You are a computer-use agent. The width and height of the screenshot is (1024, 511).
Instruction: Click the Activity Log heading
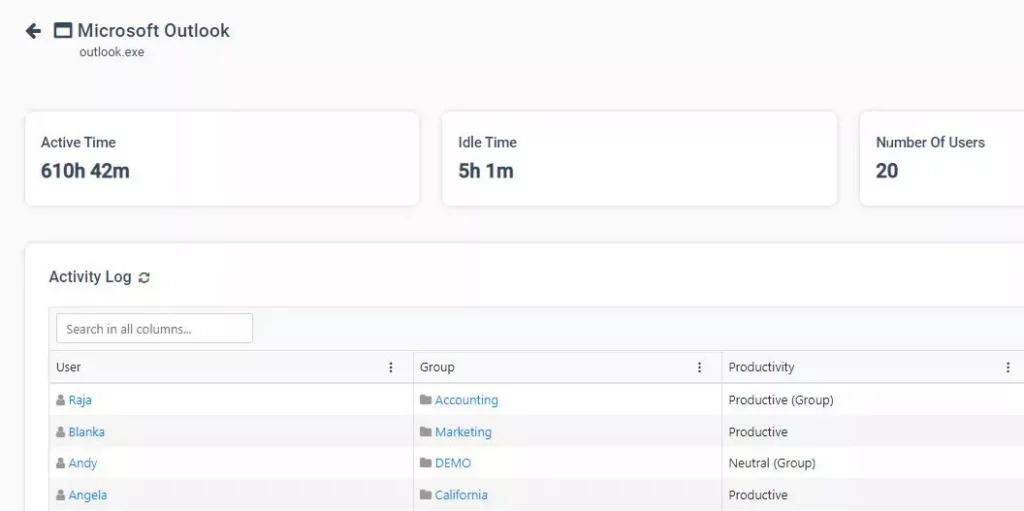90,277
